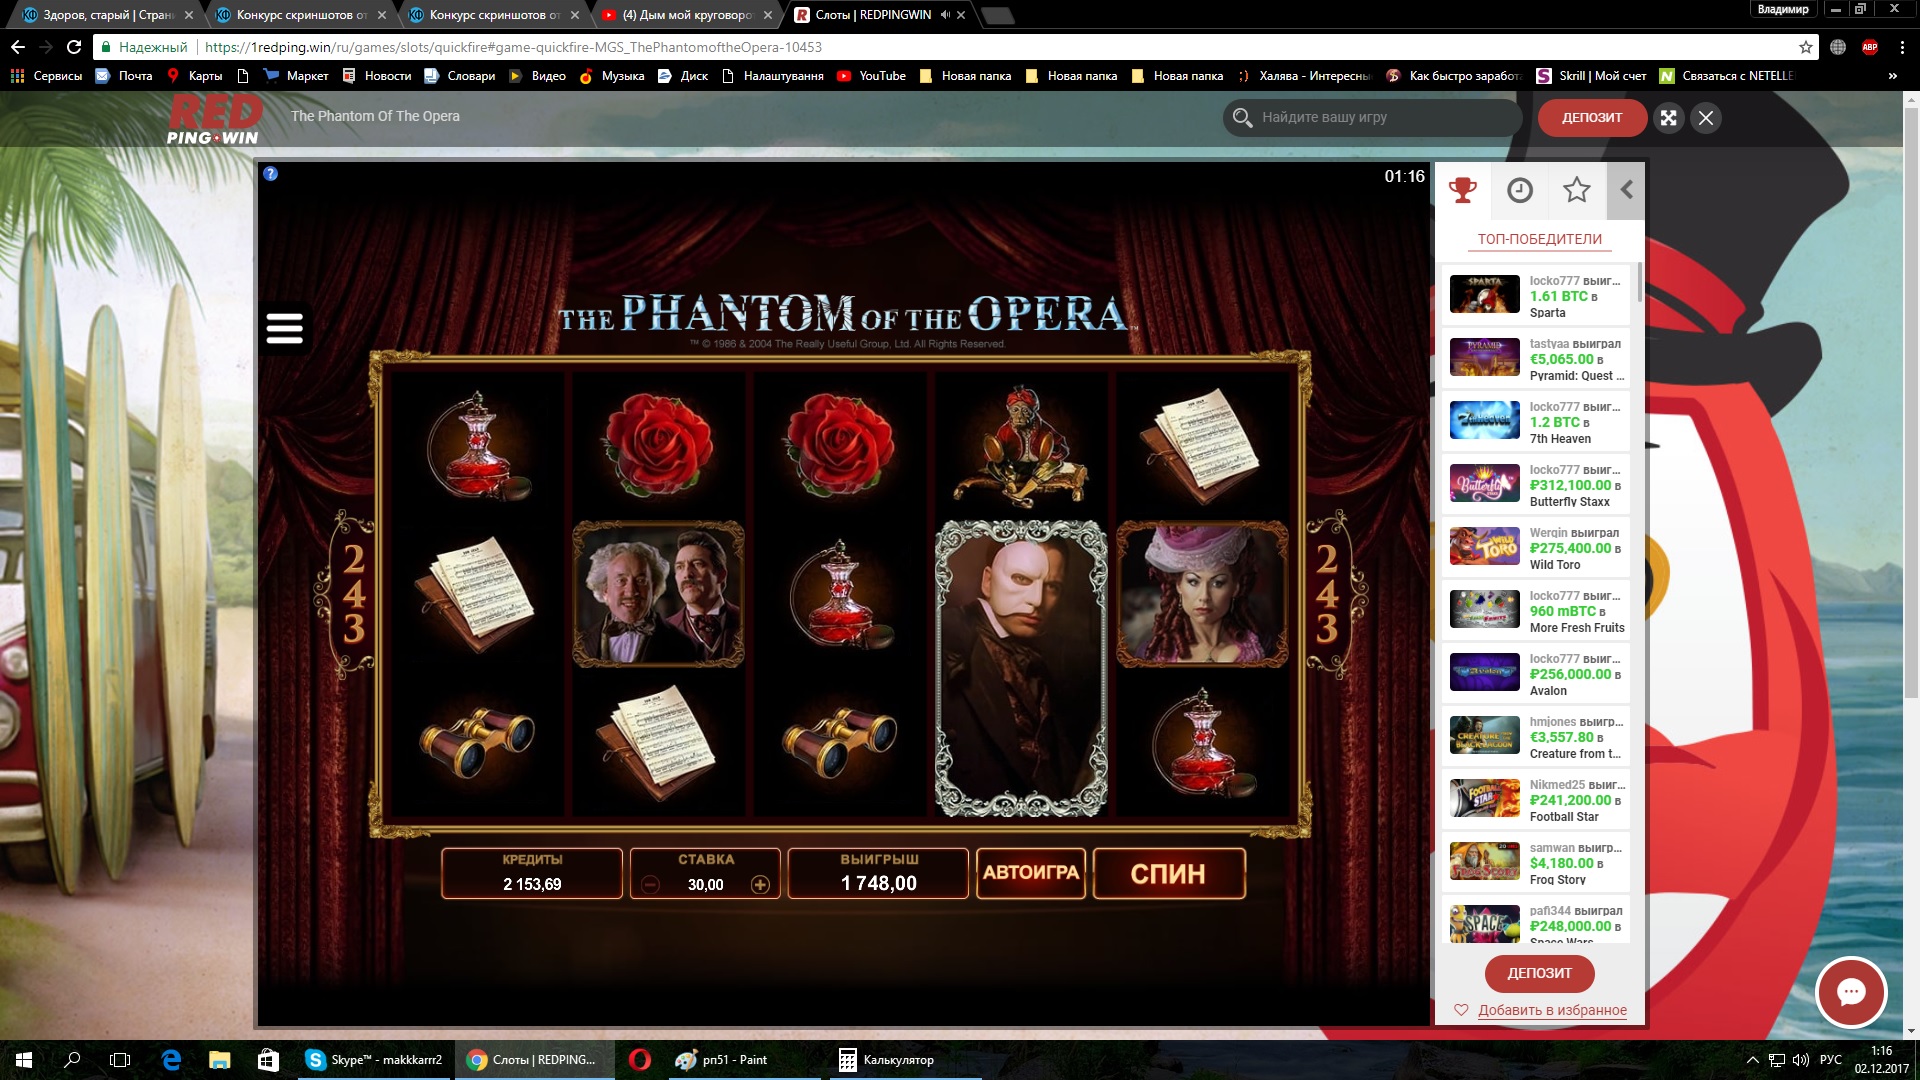Click the ДЕПОЗИТ button under winners list

coord(1539,973)
